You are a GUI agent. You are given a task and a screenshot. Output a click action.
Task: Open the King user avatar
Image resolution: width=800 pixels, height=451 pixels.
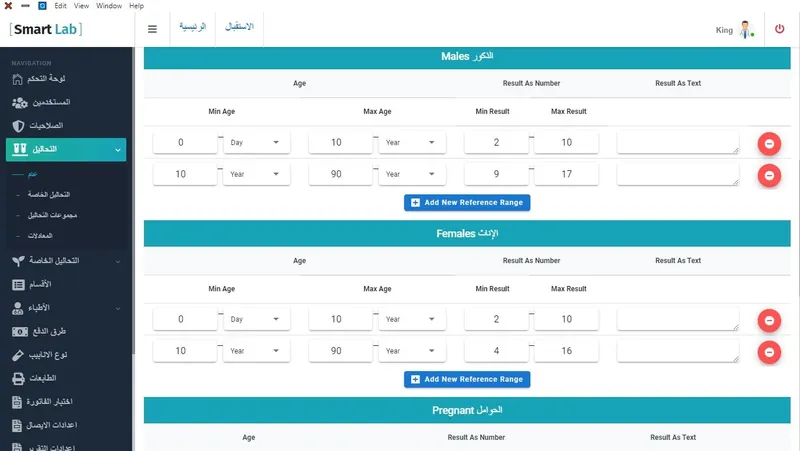[x=746, y=30]
